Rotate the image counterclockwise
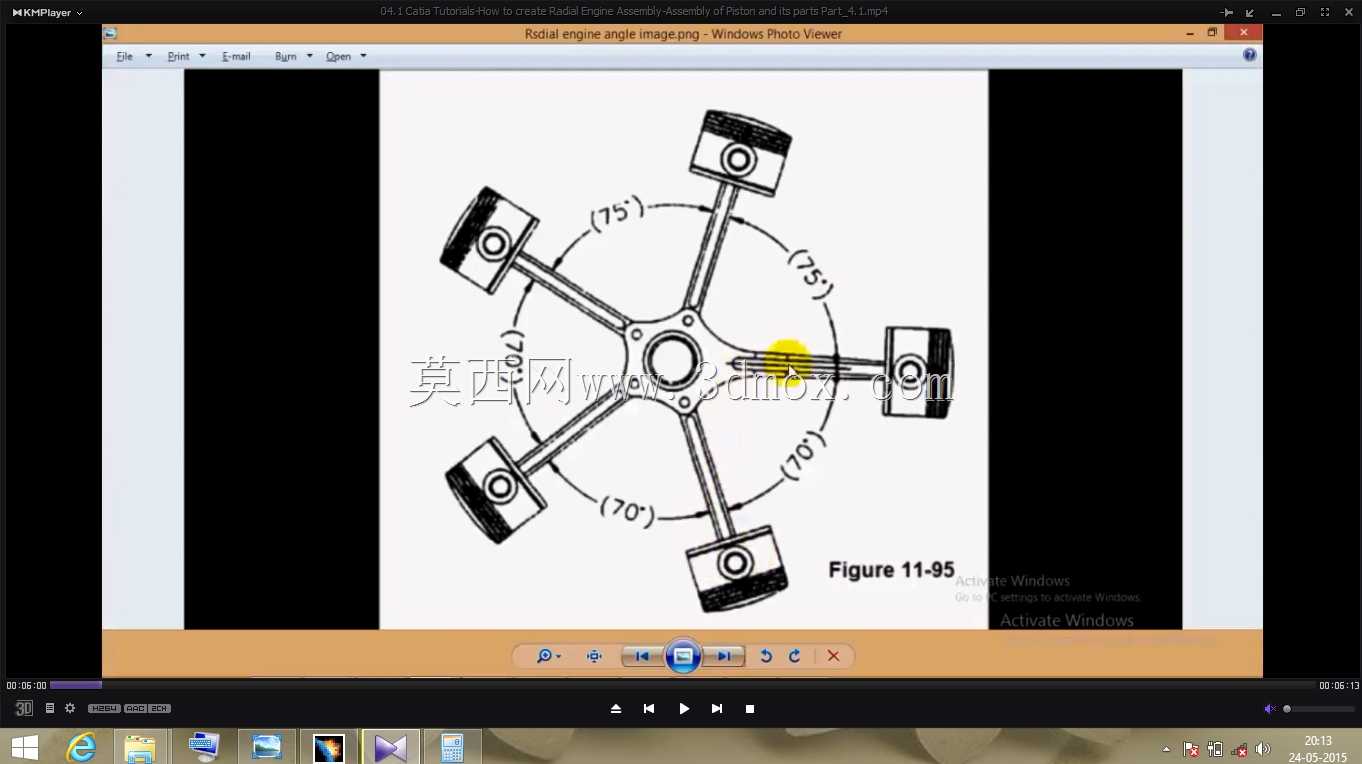 coord(766,656)
